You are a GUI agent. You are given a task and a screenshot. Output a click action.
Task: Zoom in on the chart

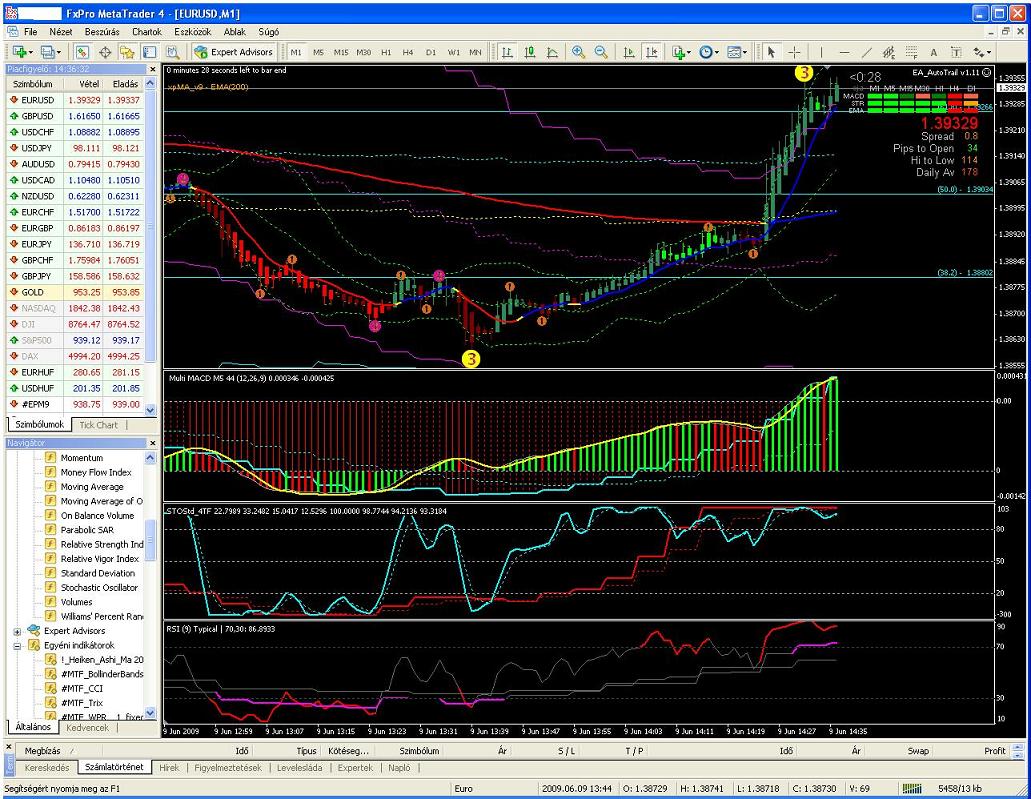(x=578, y=52)
